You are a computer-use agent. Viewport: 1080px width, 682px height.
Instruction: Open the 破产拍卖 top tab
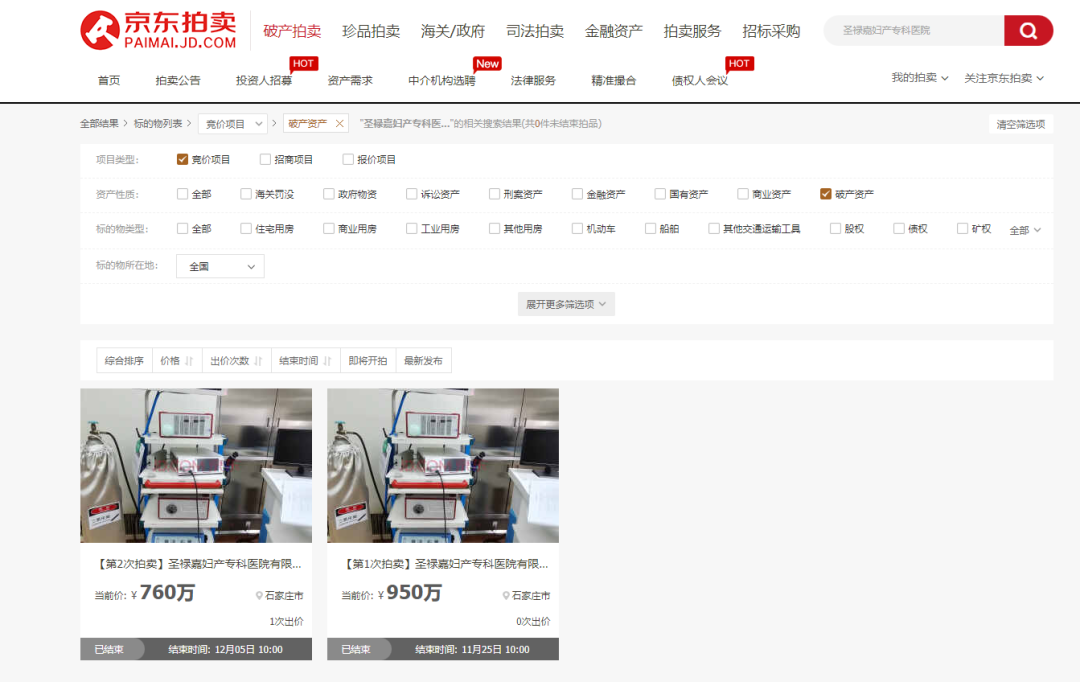pyautogui.click(x=292, y=31)
